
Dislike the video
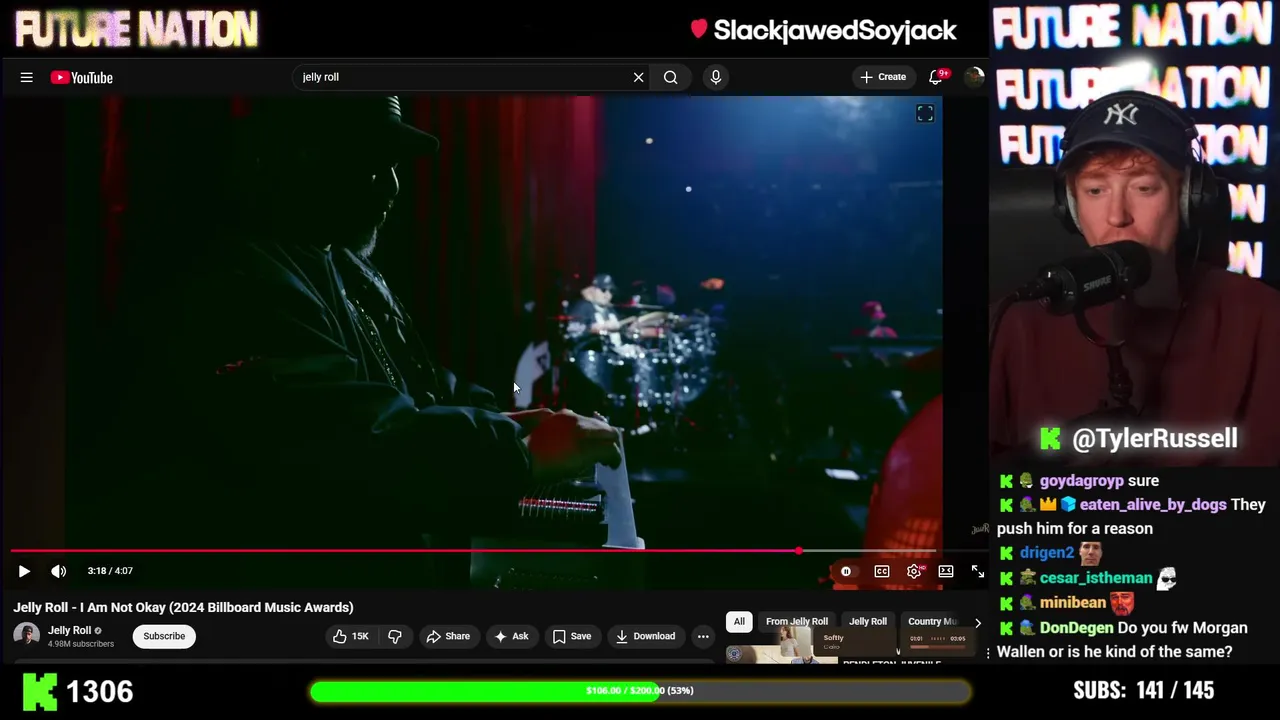tap(395, 636)
